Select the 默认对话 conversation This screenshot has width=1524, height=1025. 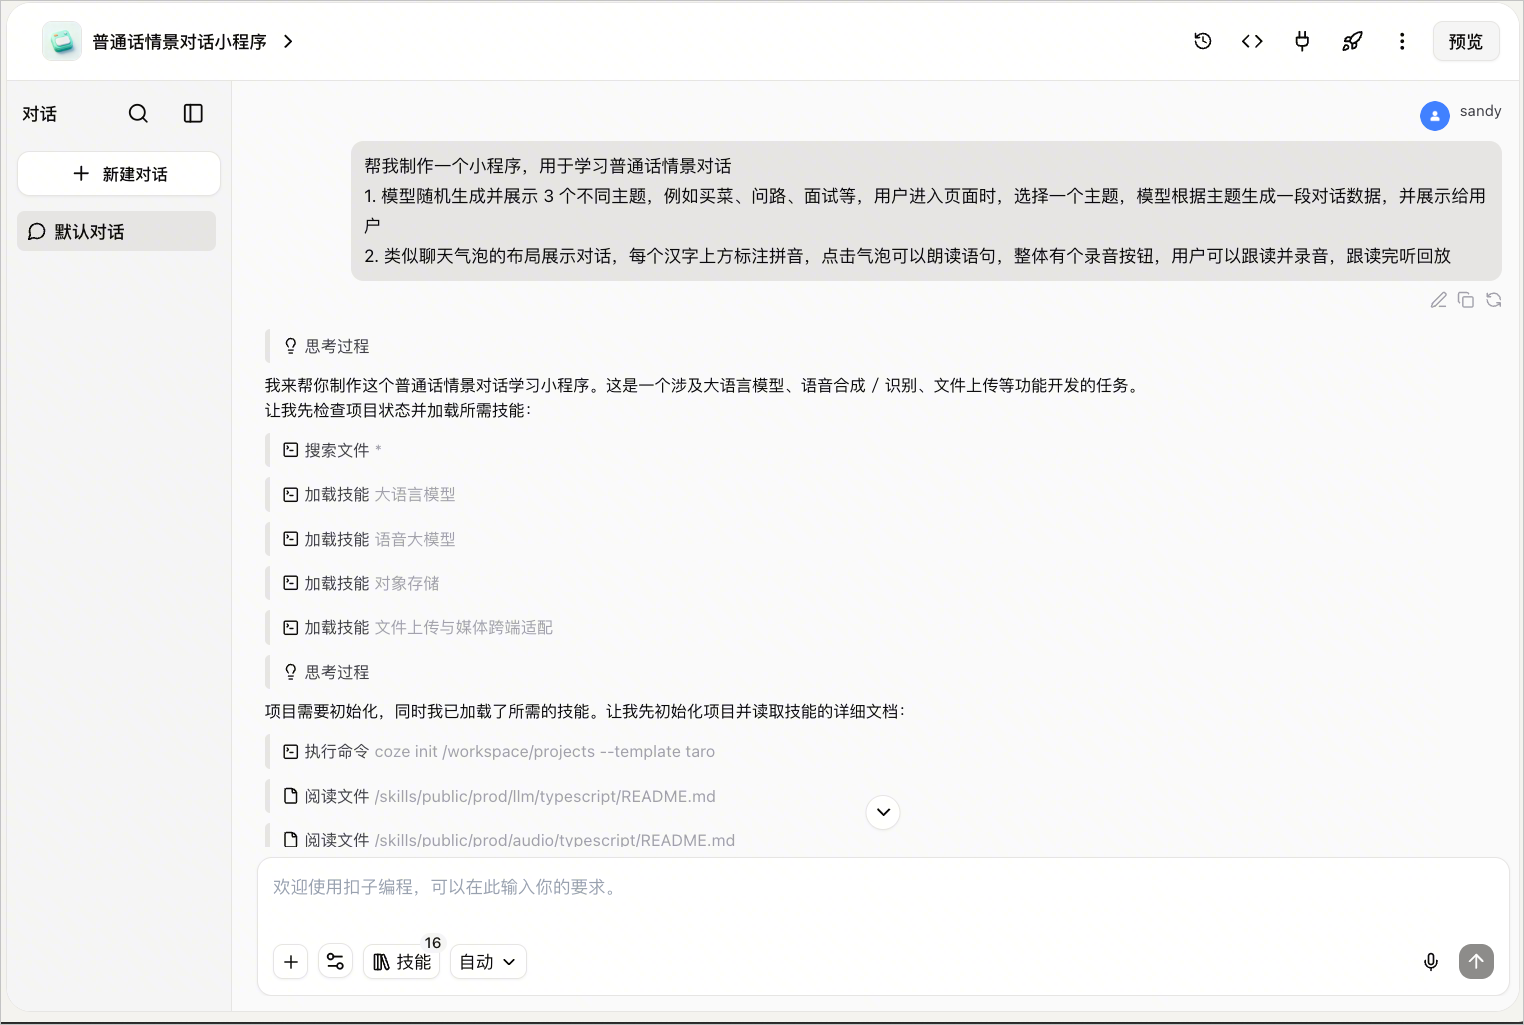(x=117, y=231)
